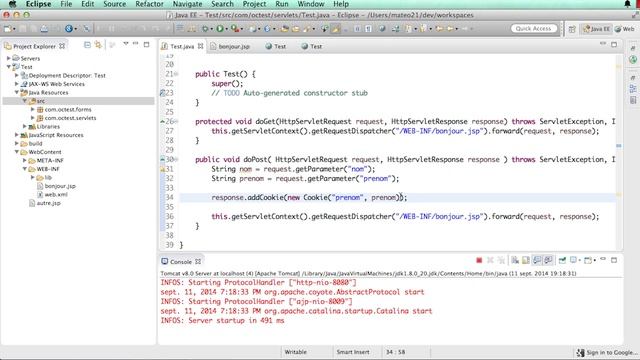This screenshot has width=640, height=360.
Task: Toggle Show Console When Standard Out Changes
Action: [x=537, y=260]
